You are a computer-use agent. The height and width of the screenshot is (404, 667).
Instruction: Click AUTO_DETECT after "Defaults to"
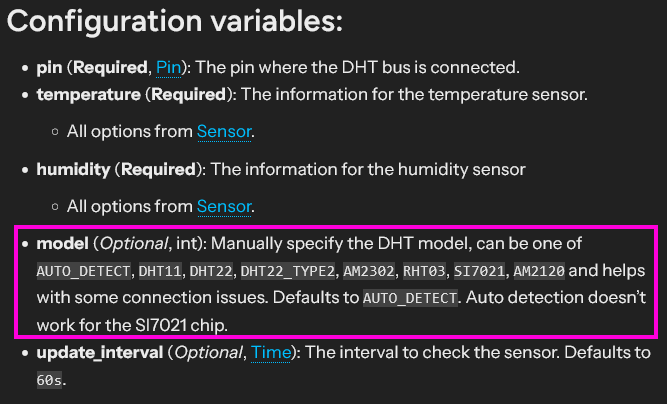click(410, 299)
